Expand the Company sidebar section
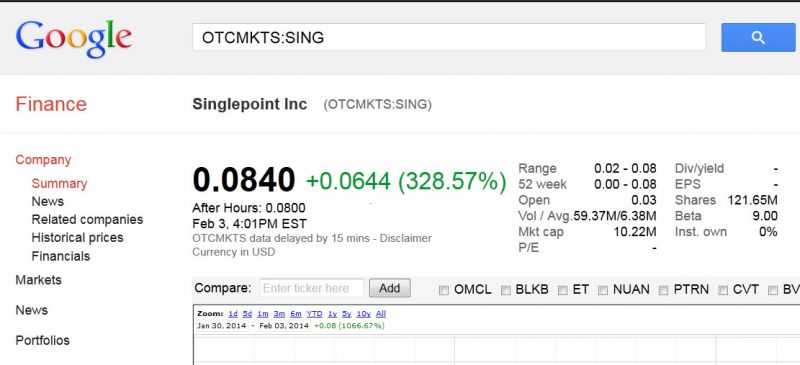Viewport: 800px width, 365px height. point(43,160)
